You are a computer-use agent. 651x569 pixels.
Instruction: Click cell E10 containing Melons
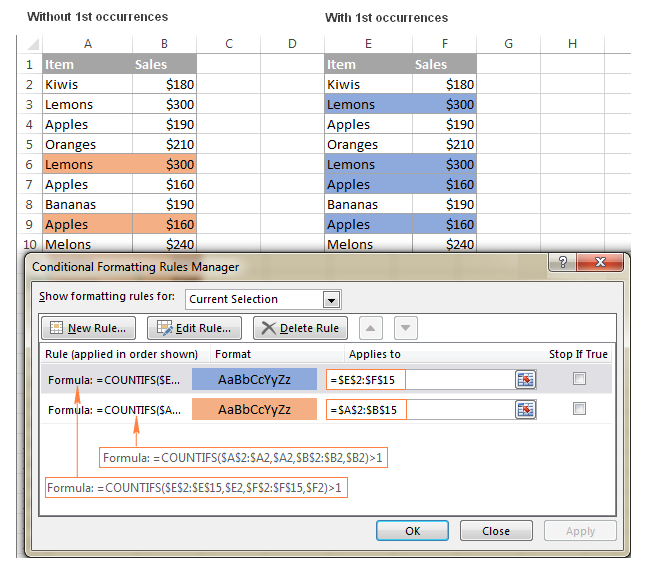point(368,244)
